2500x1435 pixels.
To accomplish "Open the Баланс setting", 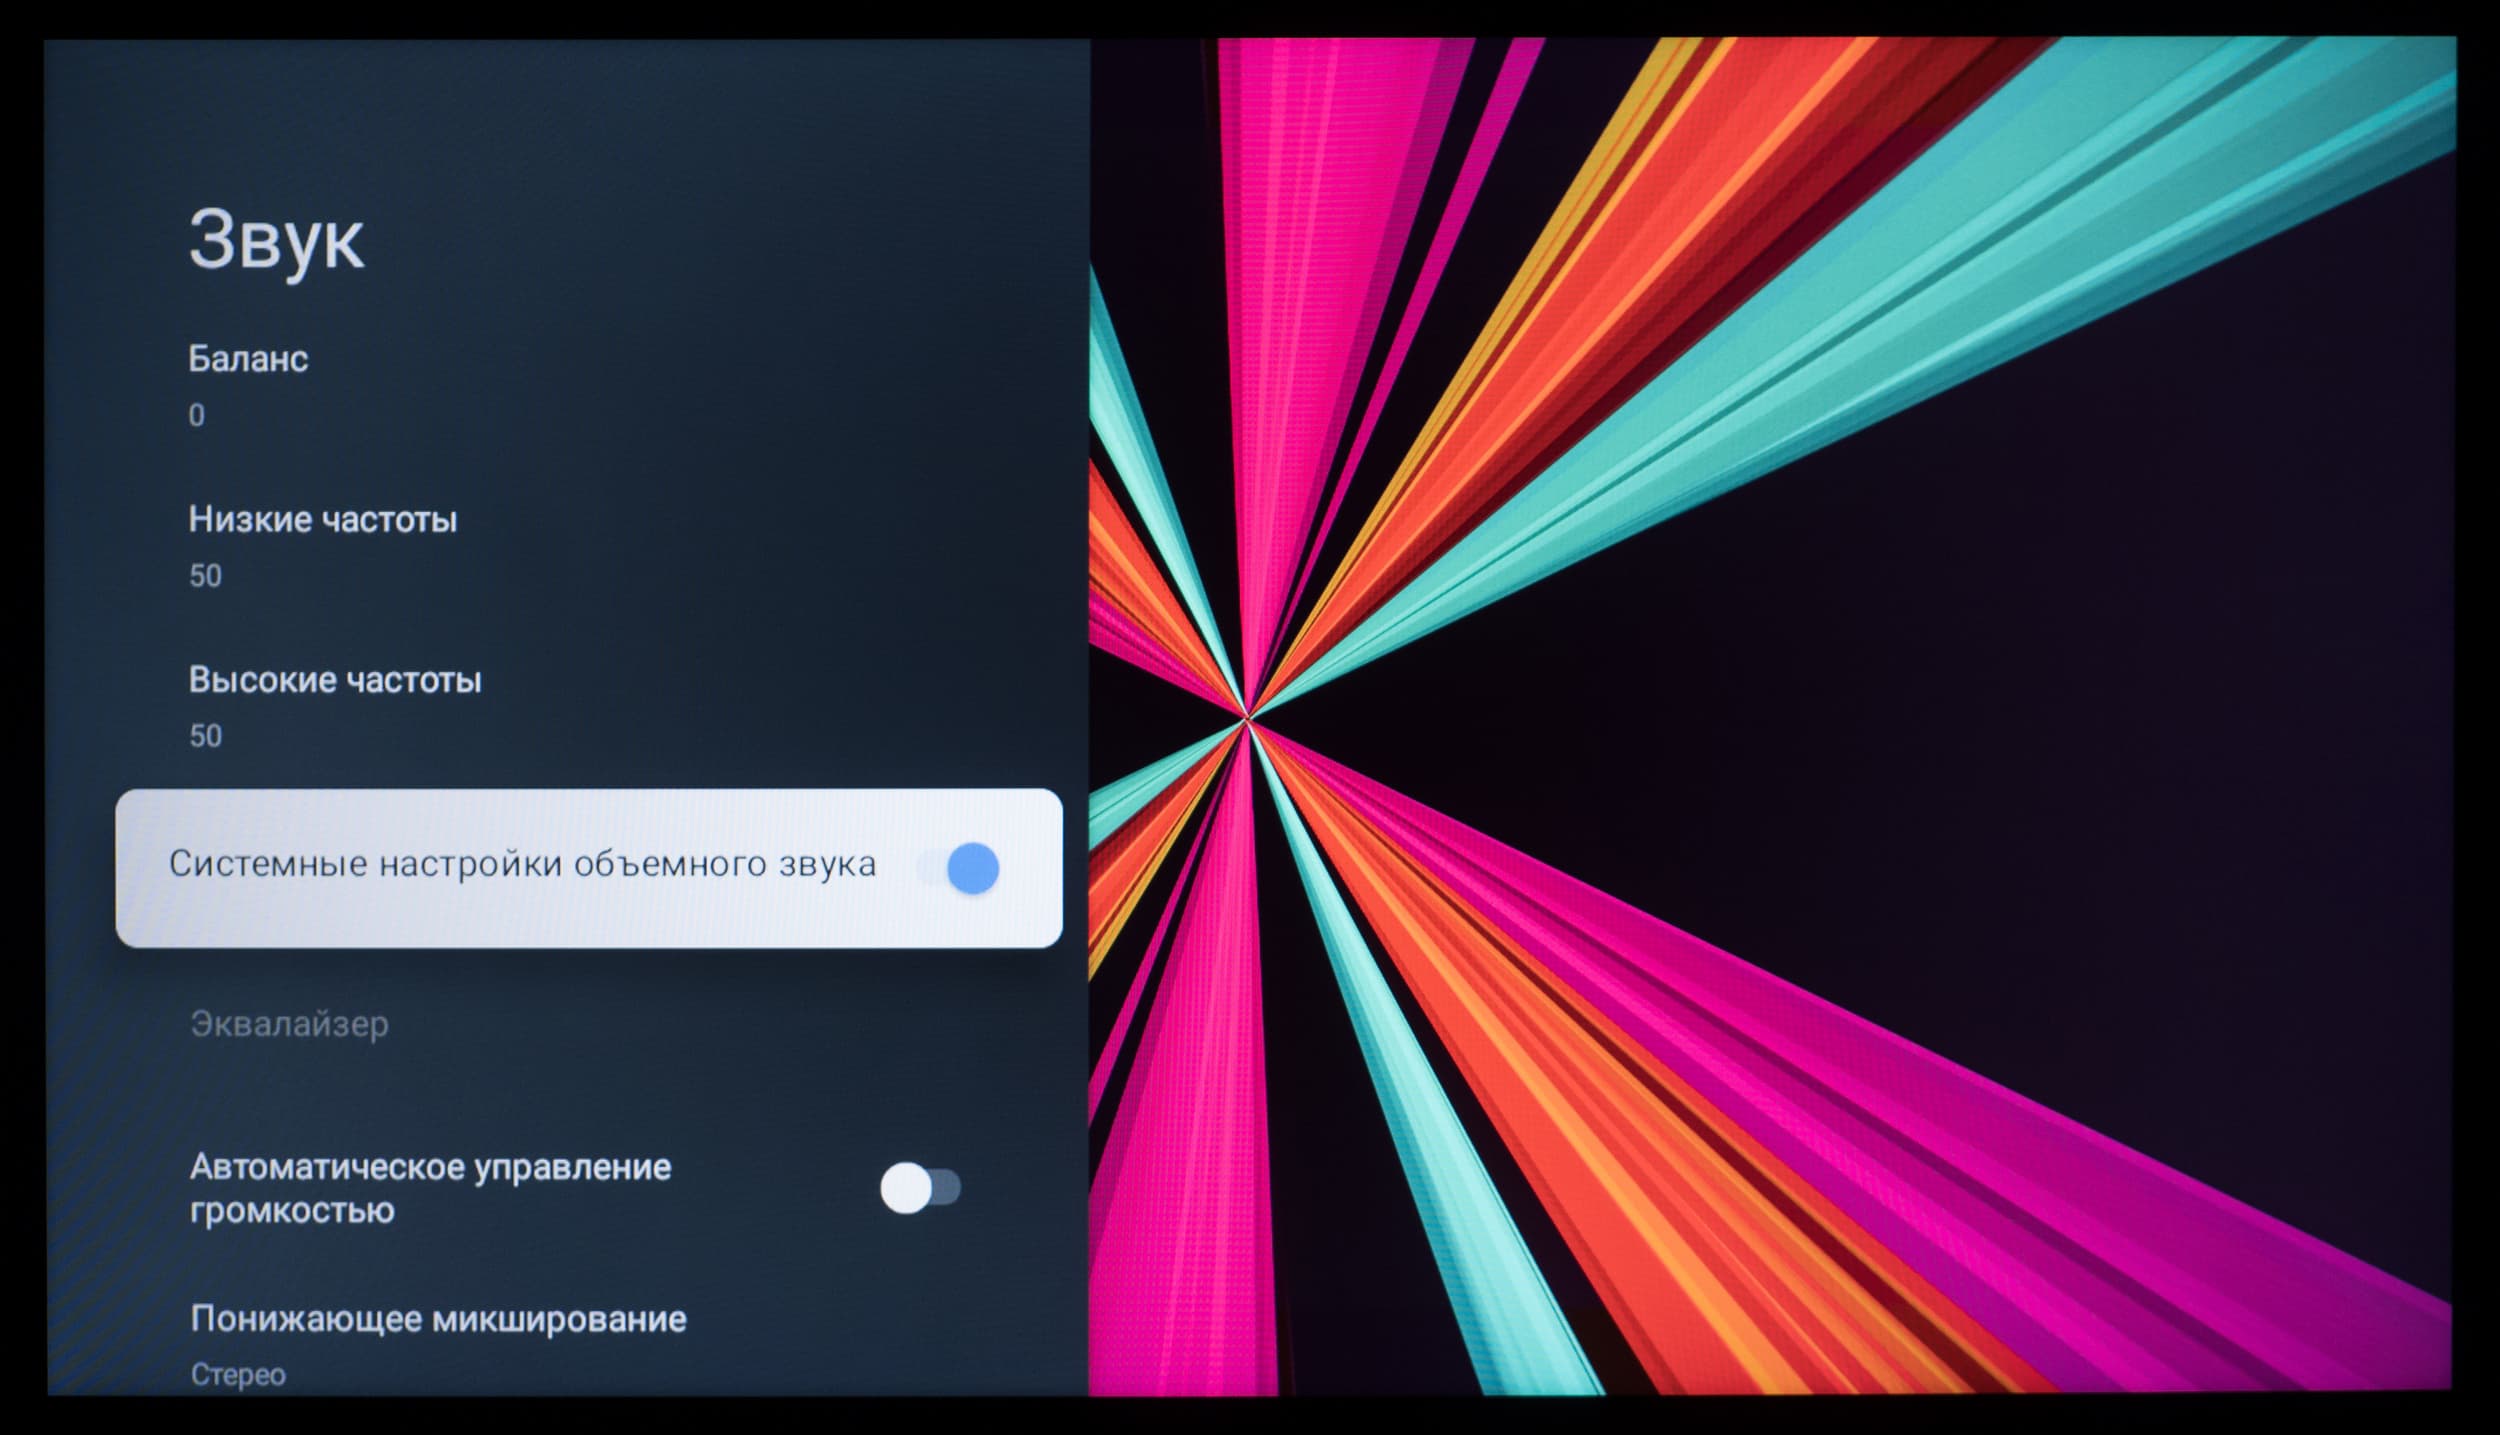I will pos(248,359).
